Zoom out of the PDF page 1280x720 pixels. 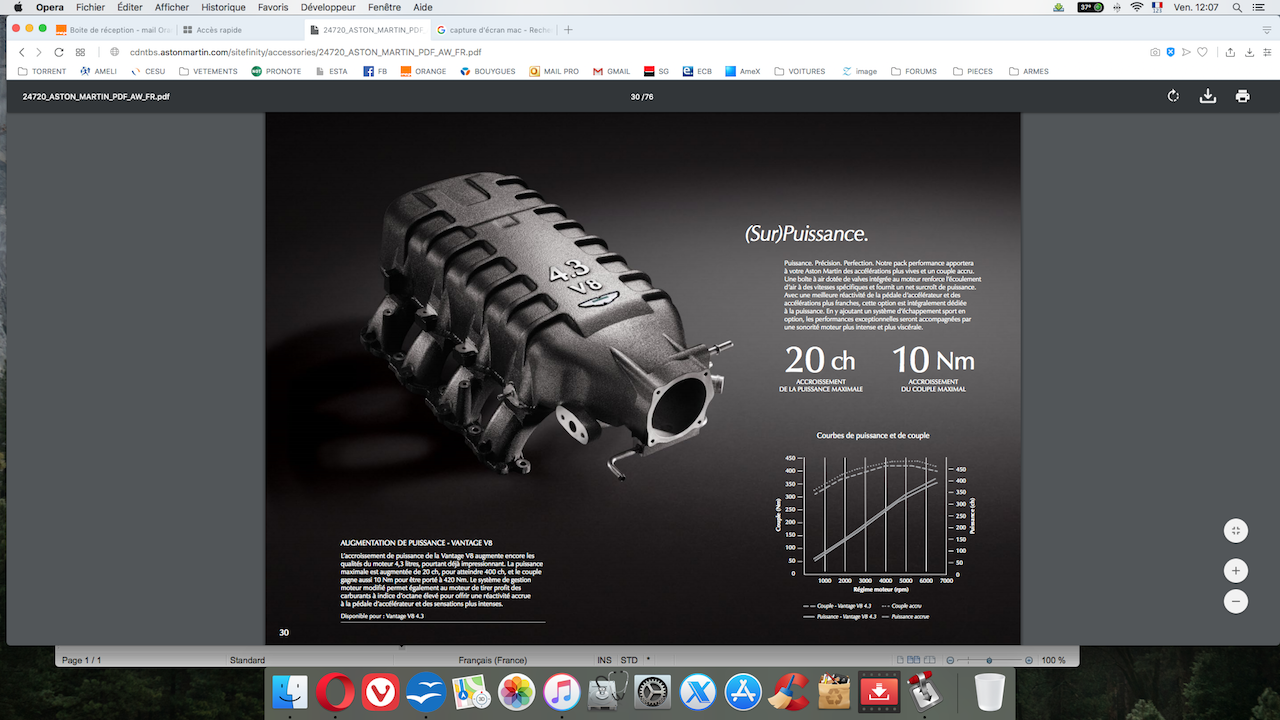click(1236, 601)
